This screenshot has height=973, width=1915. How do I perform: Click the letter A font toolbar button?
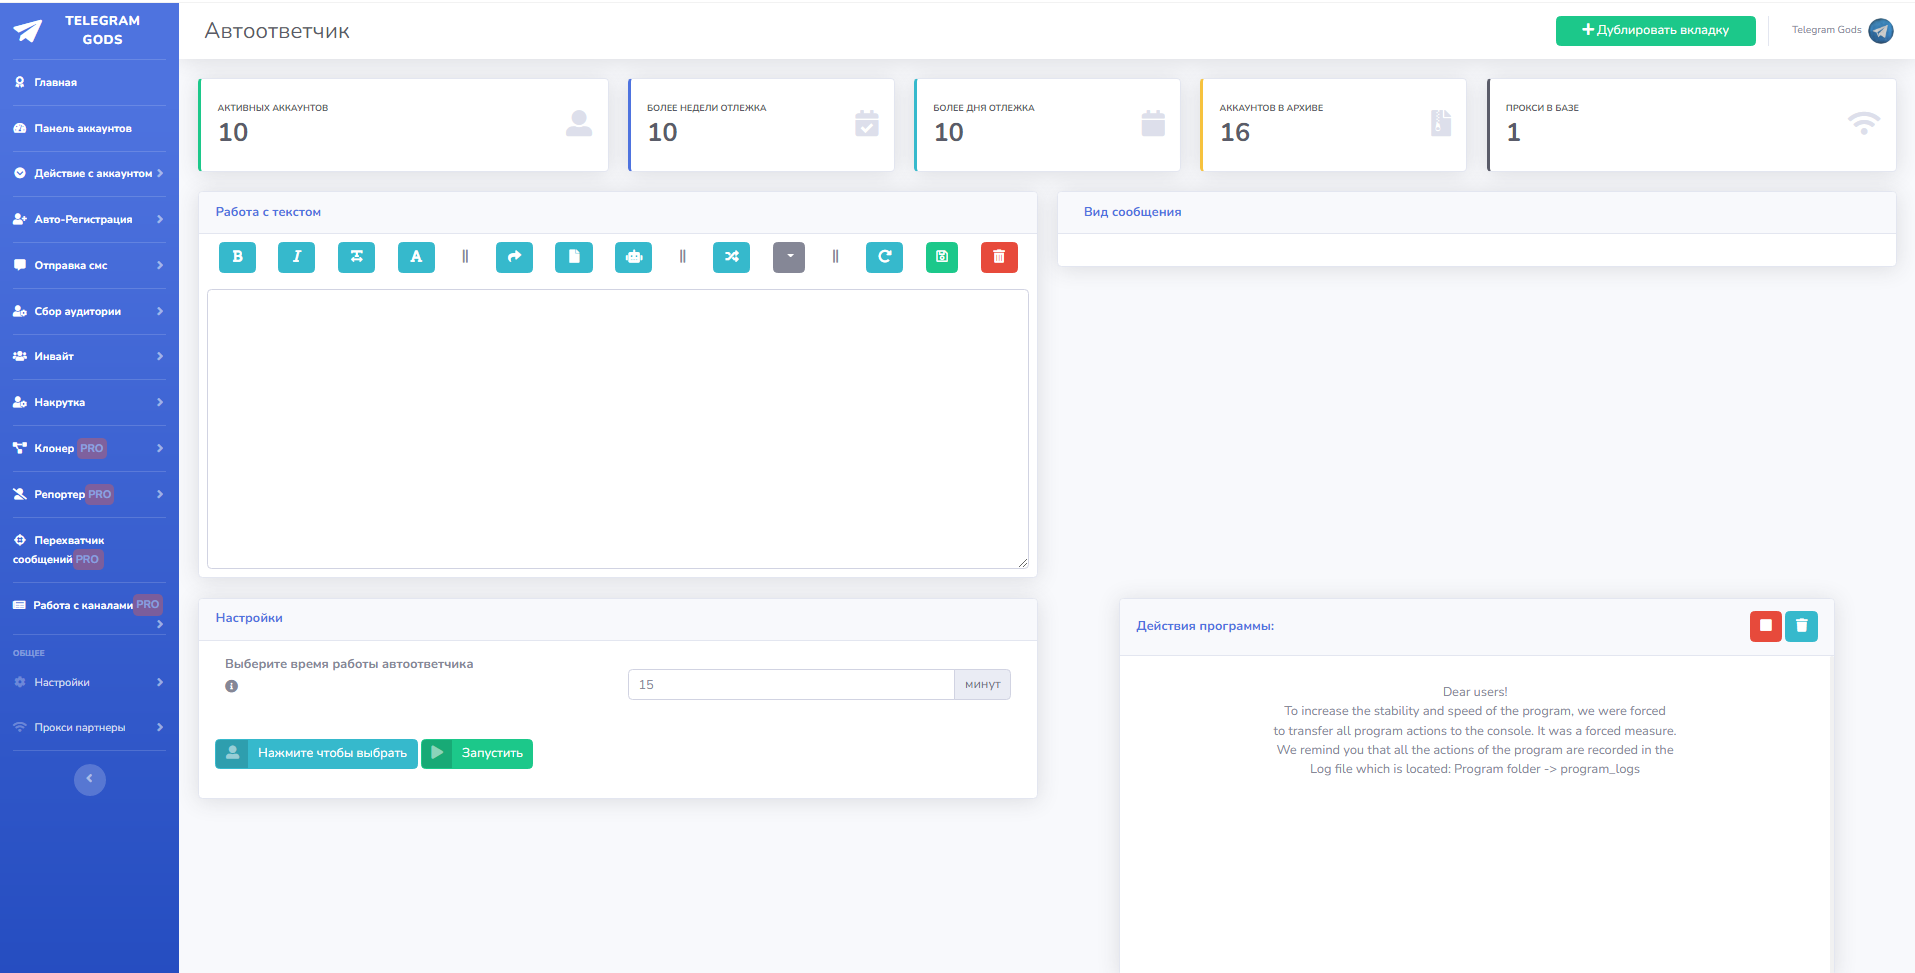click(x=416, y=257)
